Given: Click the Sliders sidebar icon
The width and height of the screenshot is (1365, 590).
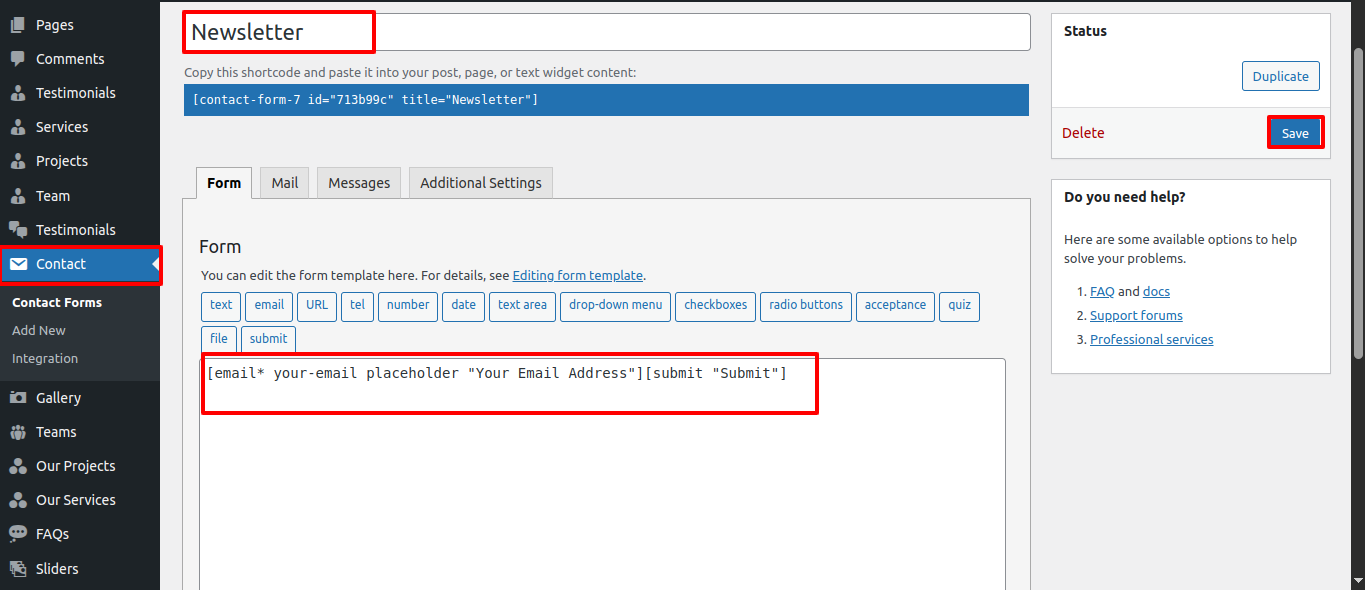Looking at the screenshot, I should coord(18,569).
